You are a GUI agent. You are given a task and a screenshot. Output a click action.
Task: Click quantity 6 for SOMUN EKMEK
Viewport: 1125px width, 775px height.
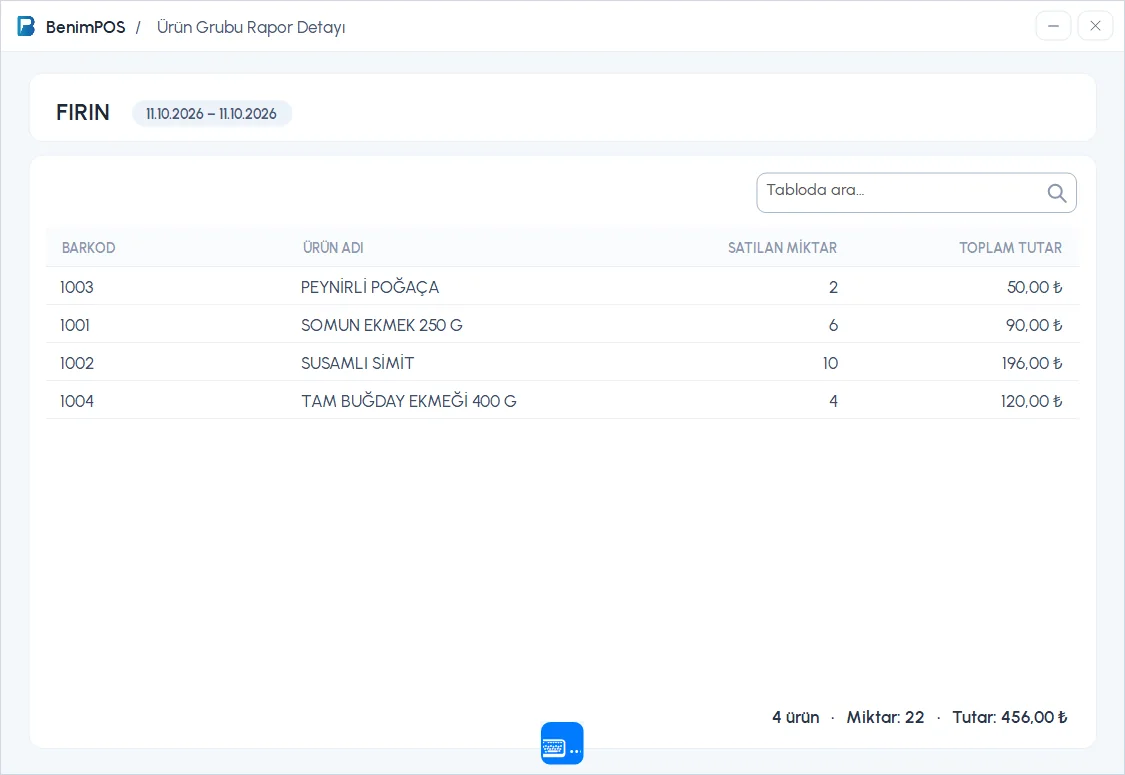point(833,325)
